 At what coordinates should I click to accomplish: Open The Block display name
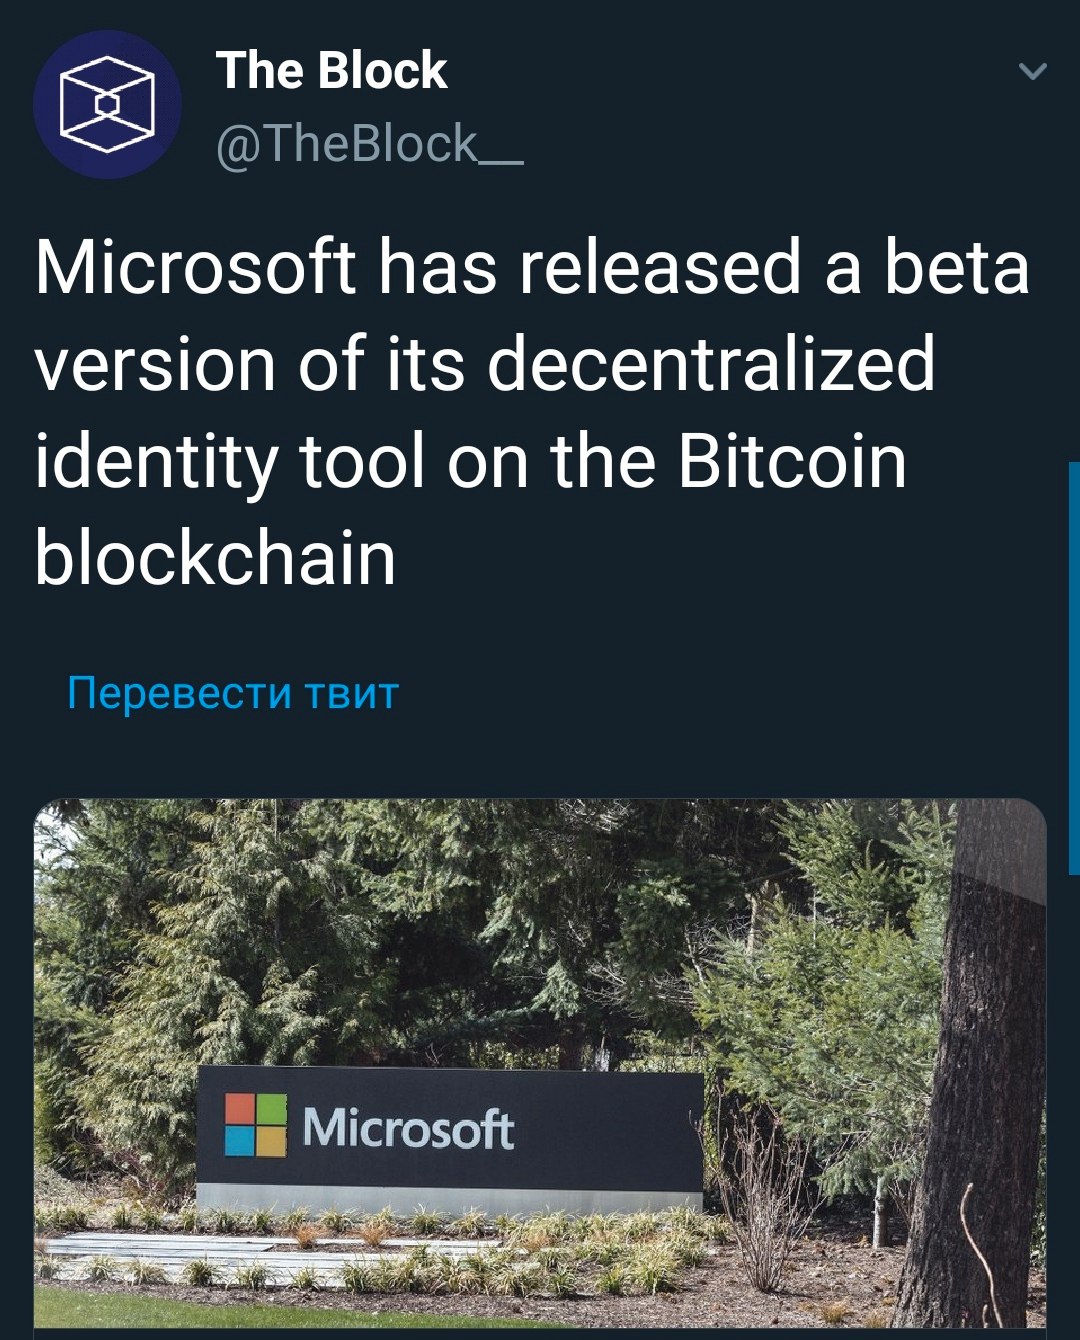[331, 71]
